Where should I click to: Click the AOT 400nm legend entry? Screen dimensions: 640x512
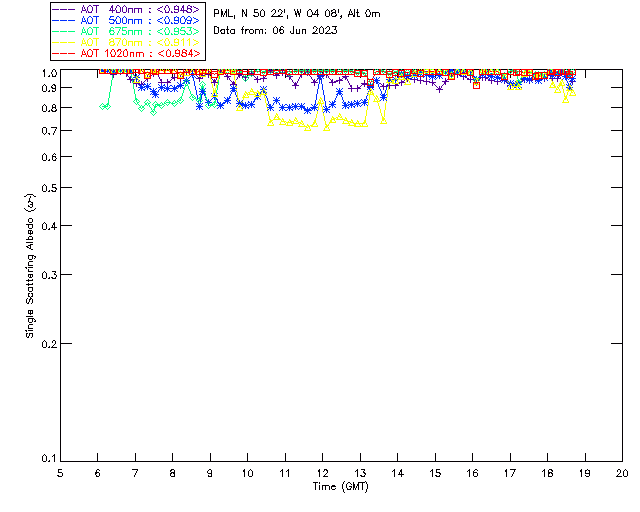(126, 9)
